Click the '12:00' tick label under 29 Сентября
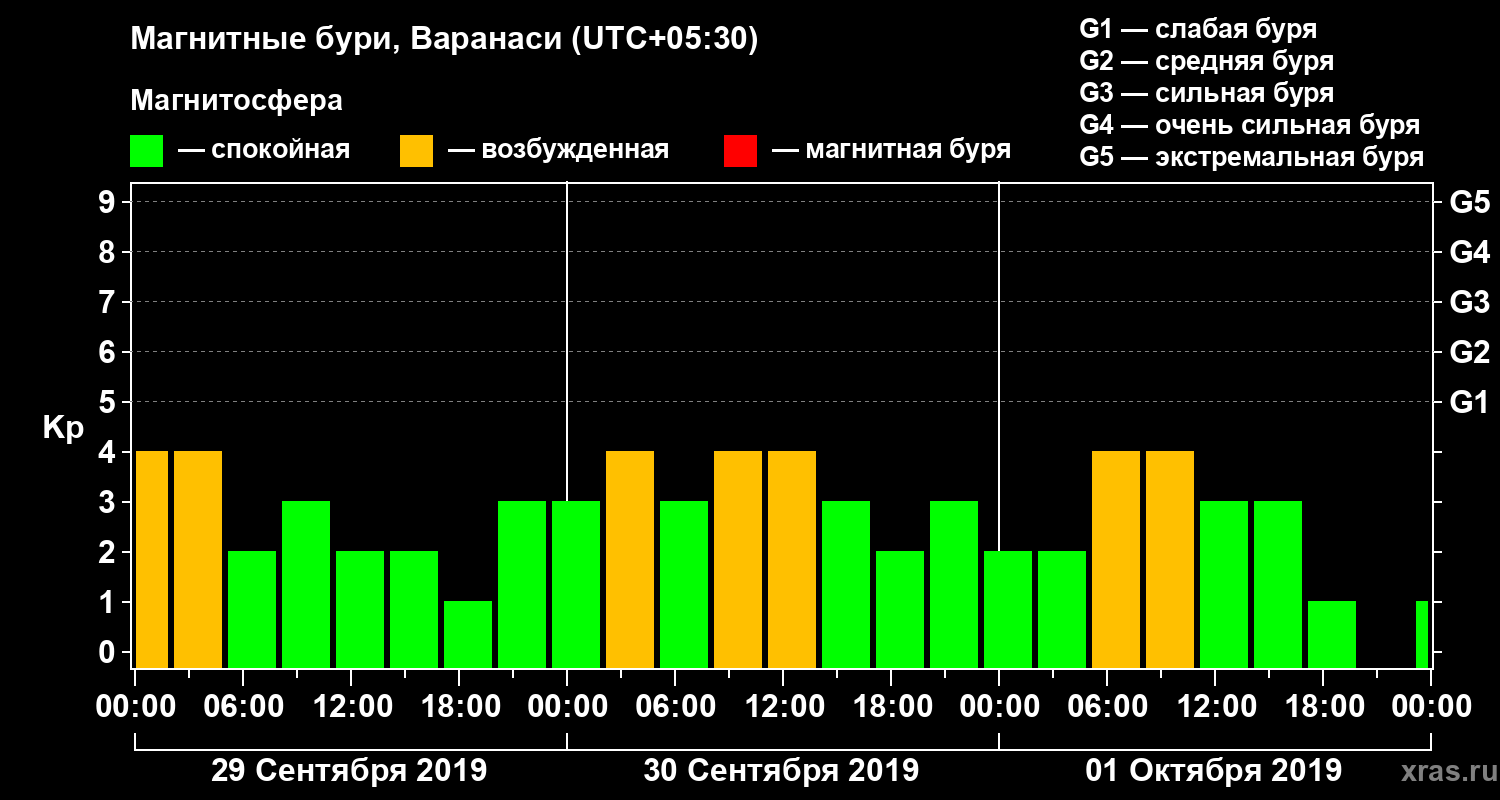Image resolution: width=1500 pixels, height=800 pixels. [x=352, y=707]
